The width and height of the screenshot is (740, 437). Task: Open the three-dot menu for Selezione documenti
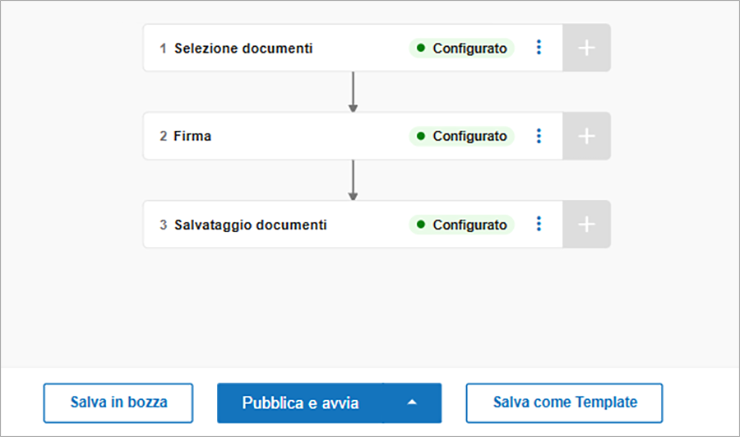539,48
